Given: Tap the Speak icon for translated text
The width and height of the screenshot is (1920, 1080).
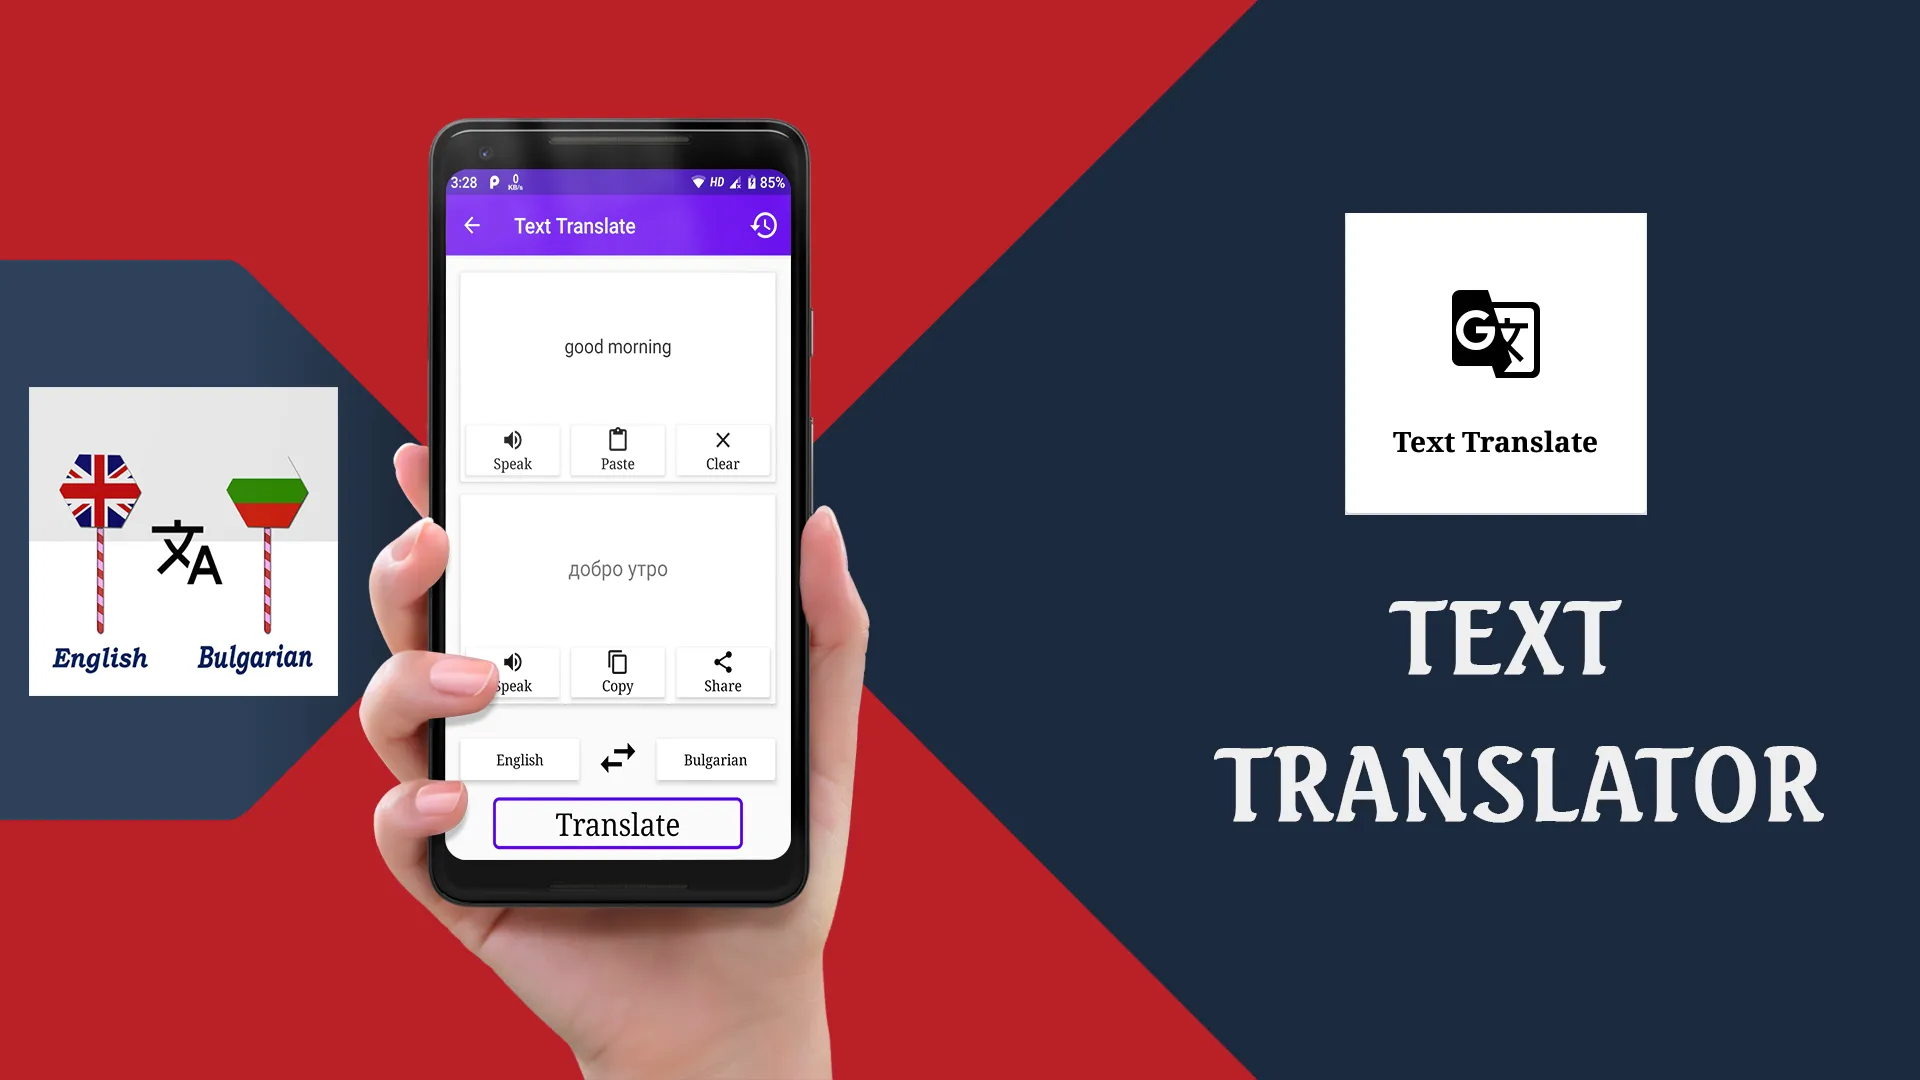Looking at the screenshot, I should [x=513, y=670].
